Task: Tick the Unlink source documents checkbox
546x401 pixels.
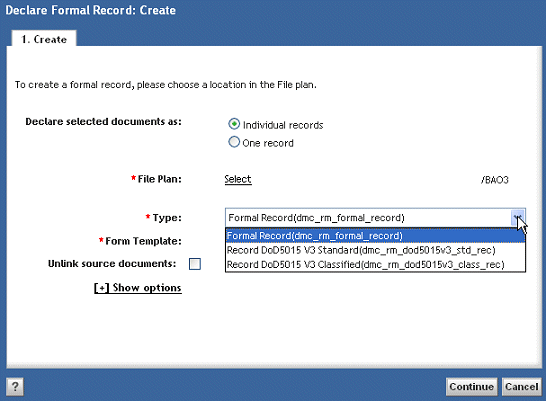Action: (x=195, y=264)
